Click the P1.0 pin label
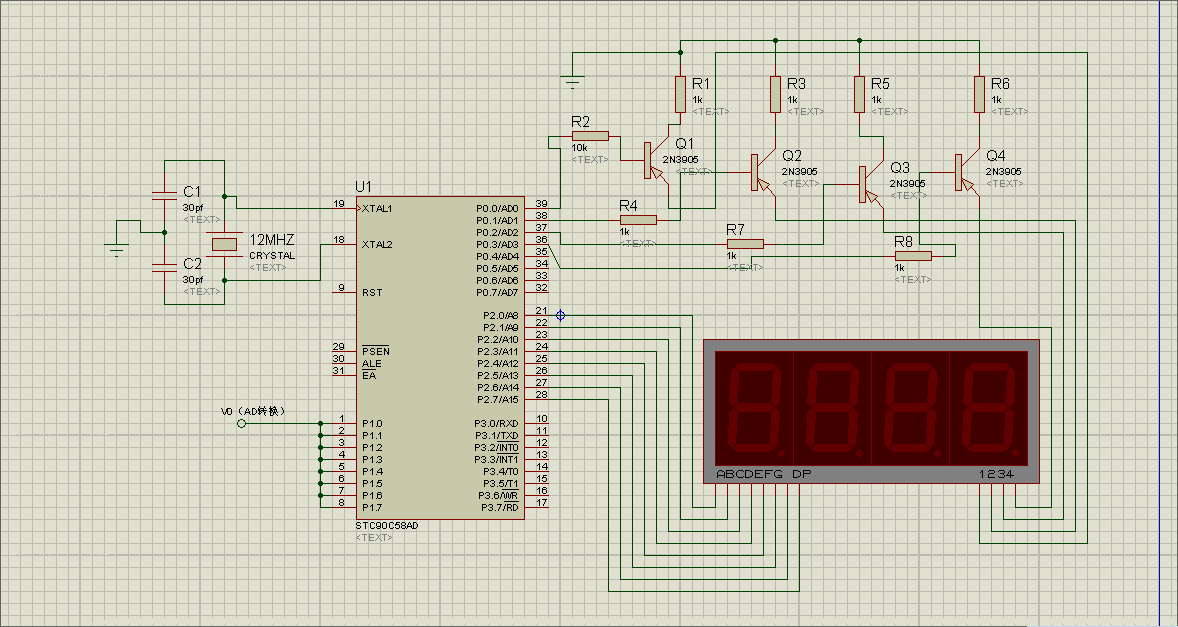Image resolution: width=1178 pixels, height=627 pixels. pos(371,423)
